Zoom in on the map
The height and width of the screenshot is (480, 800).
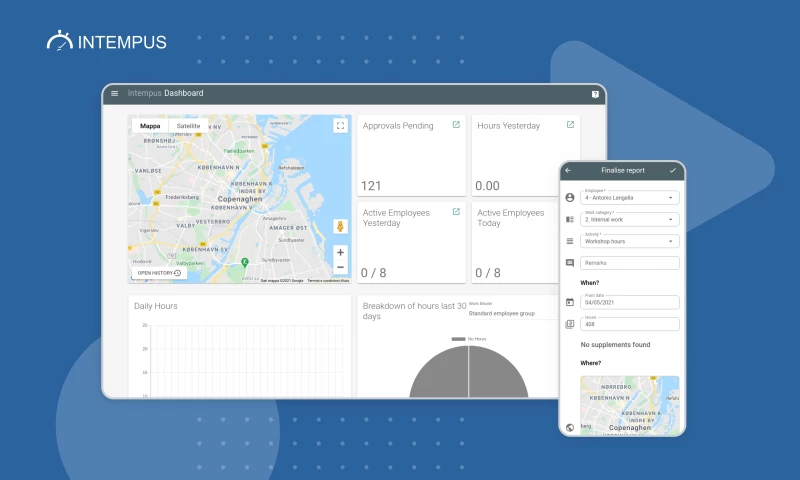[340, 253]
